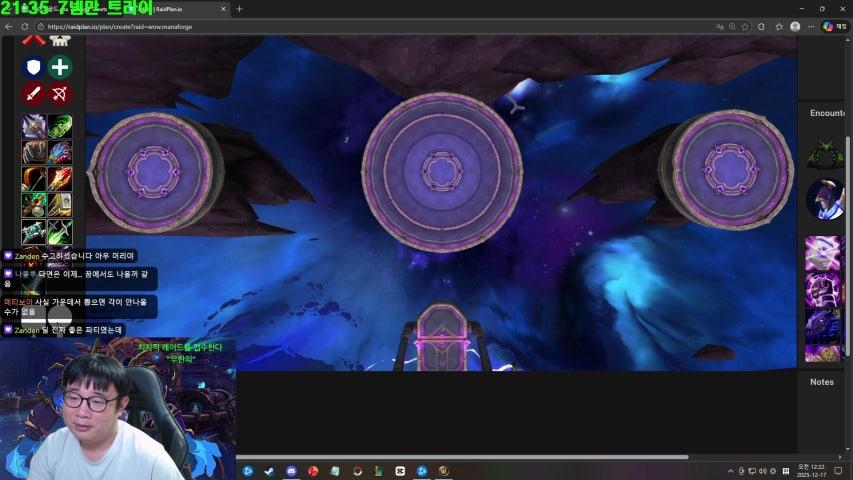Select the pink scroll boss ability icon
Viewport: 853px width, 480px height.
[x=823, y=253]
